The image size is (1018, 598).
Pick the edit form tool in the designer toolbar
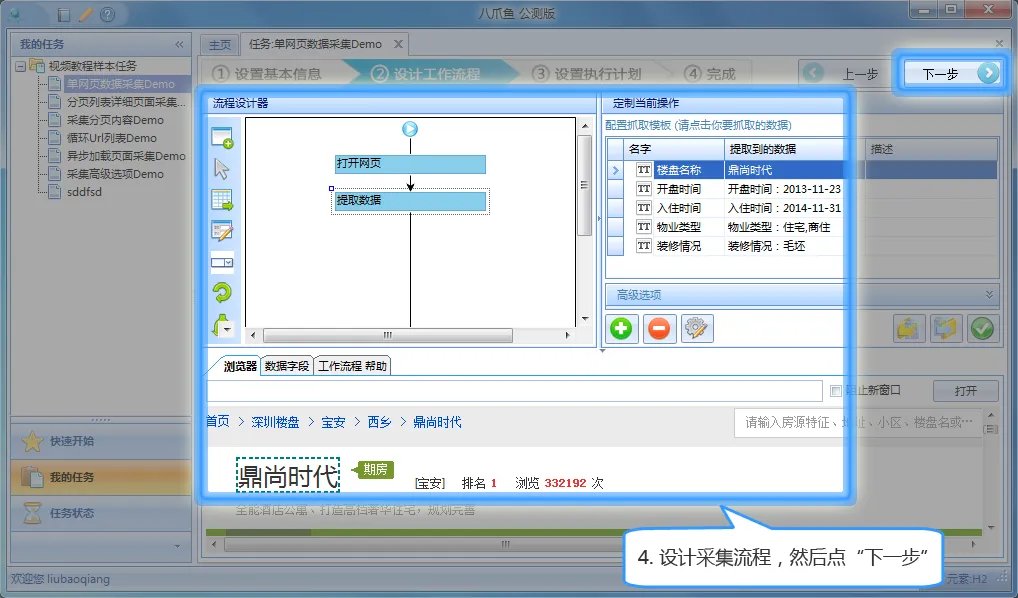click(224, 229)
